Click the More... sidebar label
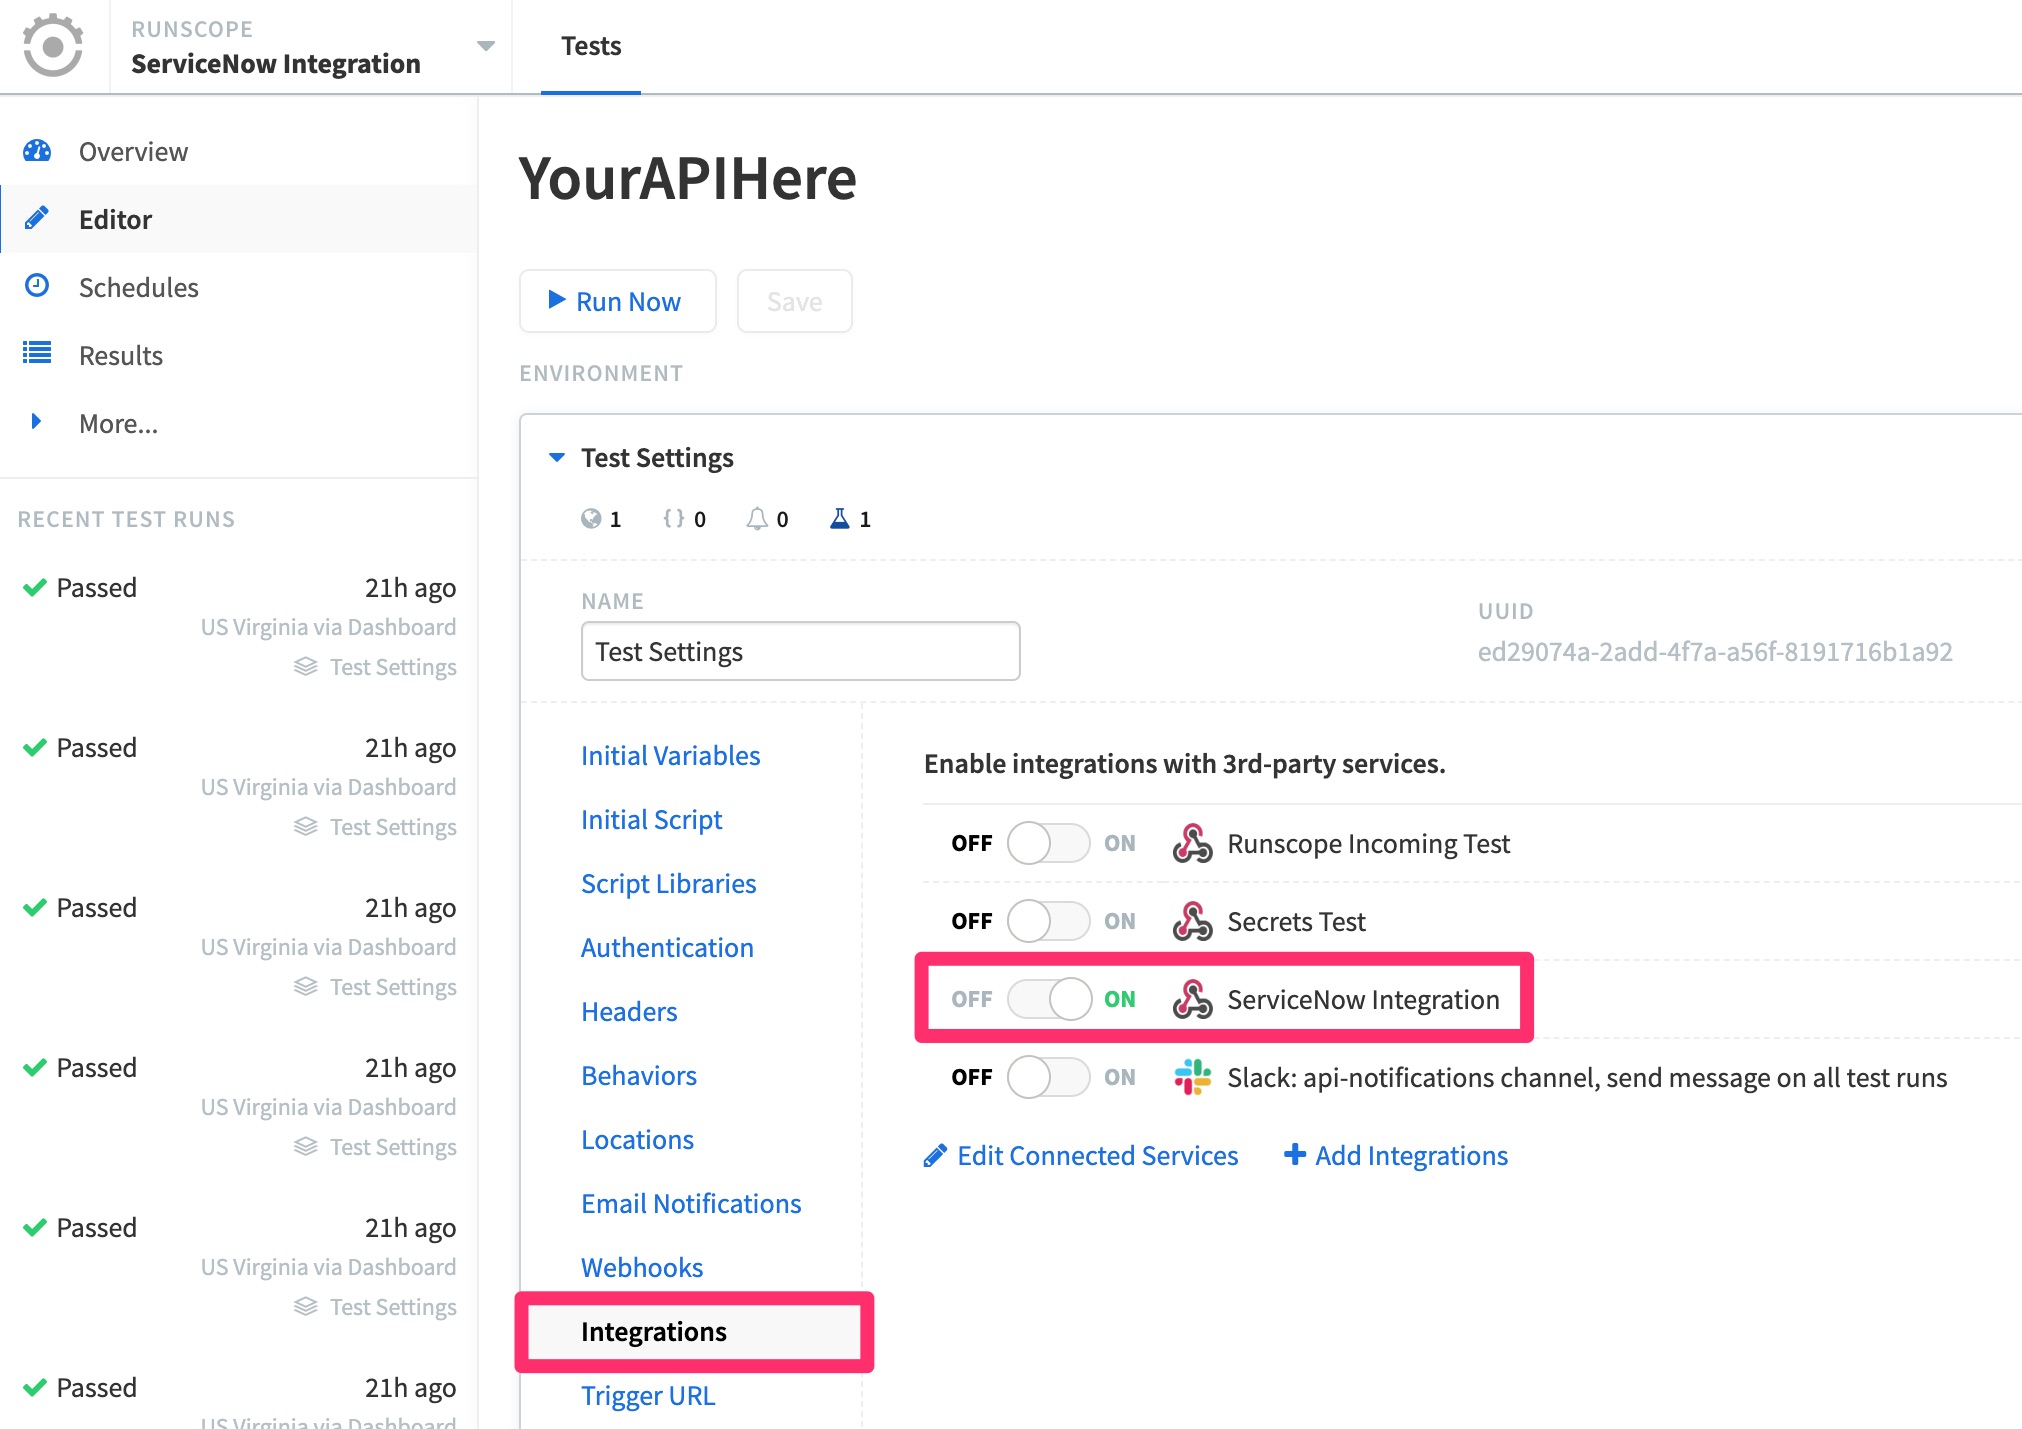The image size is (2022, 1429). 118,423
